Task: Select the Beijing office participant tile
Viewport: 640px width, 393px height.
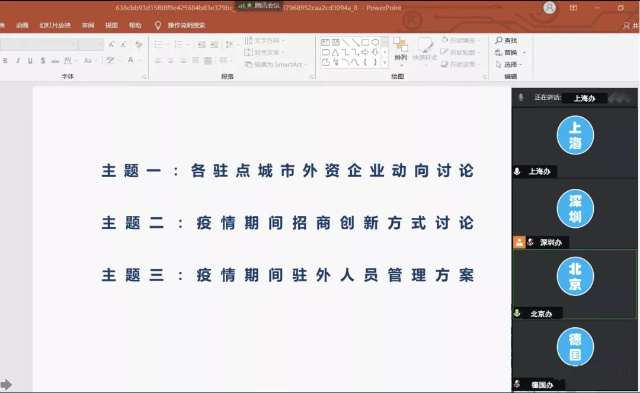Action: coord(574,284)
